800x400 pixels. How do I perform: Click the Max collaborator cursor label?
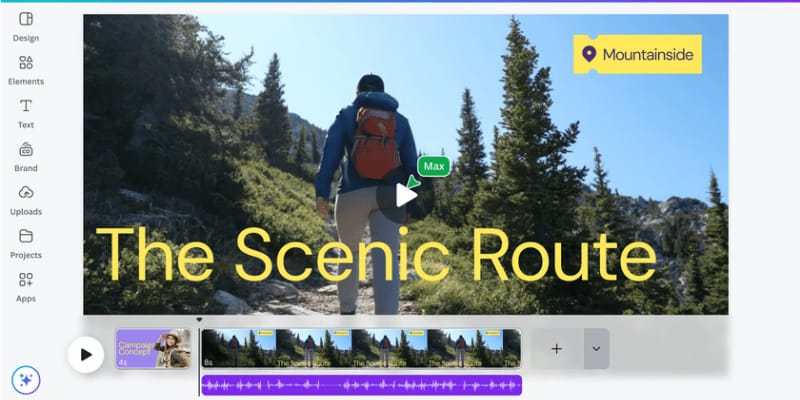pos(434,166)
